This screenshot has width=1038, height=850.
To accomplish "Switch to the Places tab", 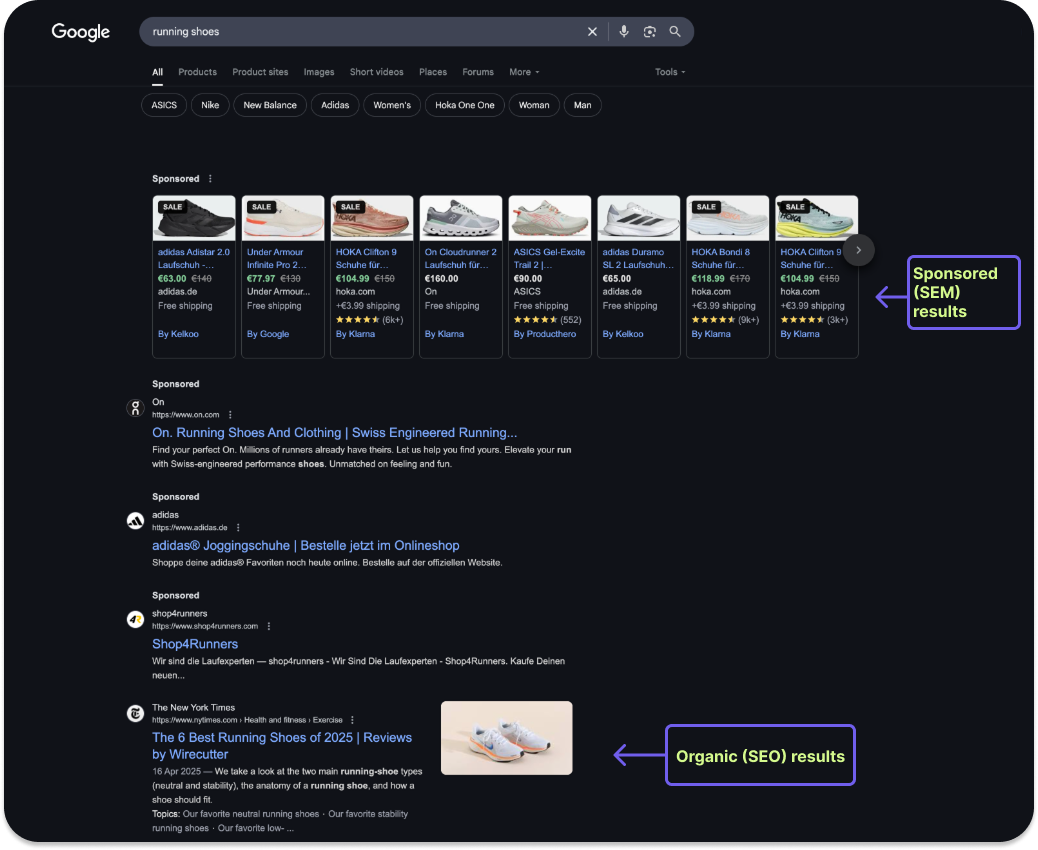I will coord(433,72).
